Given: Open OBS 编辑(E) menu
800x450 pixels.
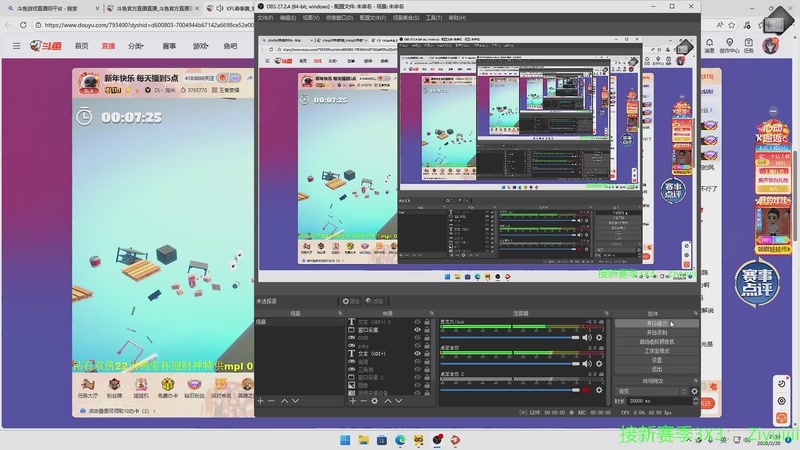Looking at the screenshot, I should (288, 18).
